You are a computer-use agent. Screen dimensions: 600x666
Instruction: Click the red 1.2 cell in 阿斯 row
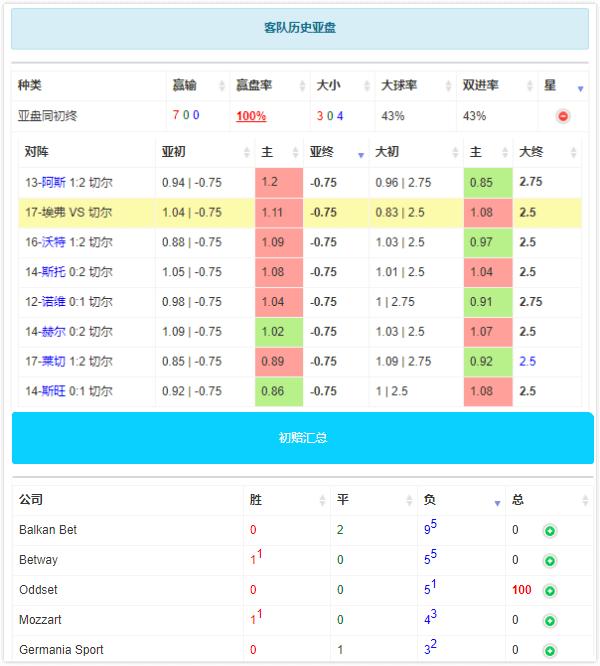coord(279,183)
